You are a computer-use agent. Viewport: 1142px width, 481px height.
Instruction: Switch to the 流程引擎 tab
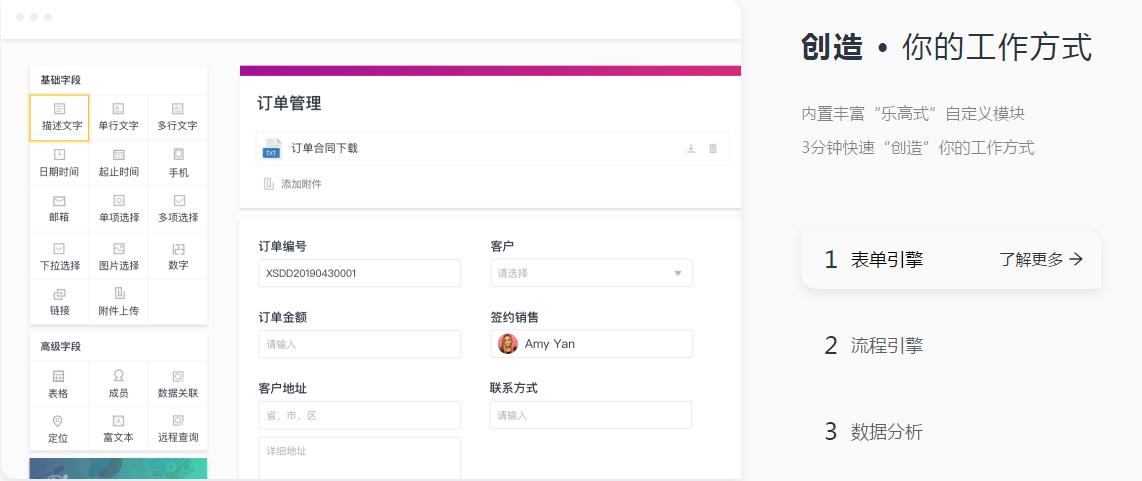point(886,346)
